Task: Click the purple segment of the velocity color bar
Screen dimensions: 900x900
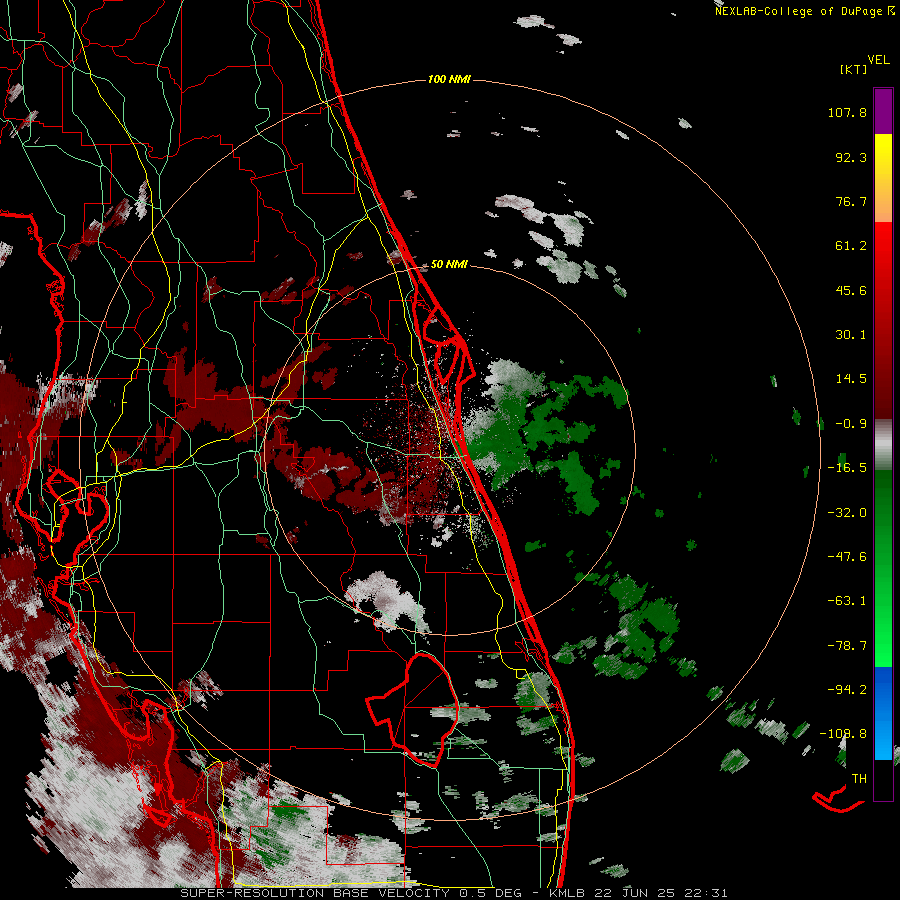Action: point(883,111)
